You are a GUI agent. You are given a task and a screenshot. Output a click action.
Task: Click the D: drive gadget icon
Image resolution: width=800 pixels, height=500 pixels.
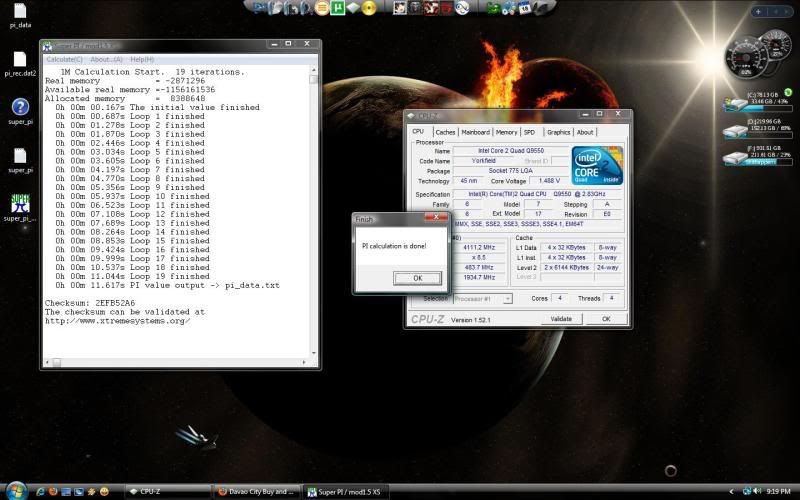[x=735, y=132]
